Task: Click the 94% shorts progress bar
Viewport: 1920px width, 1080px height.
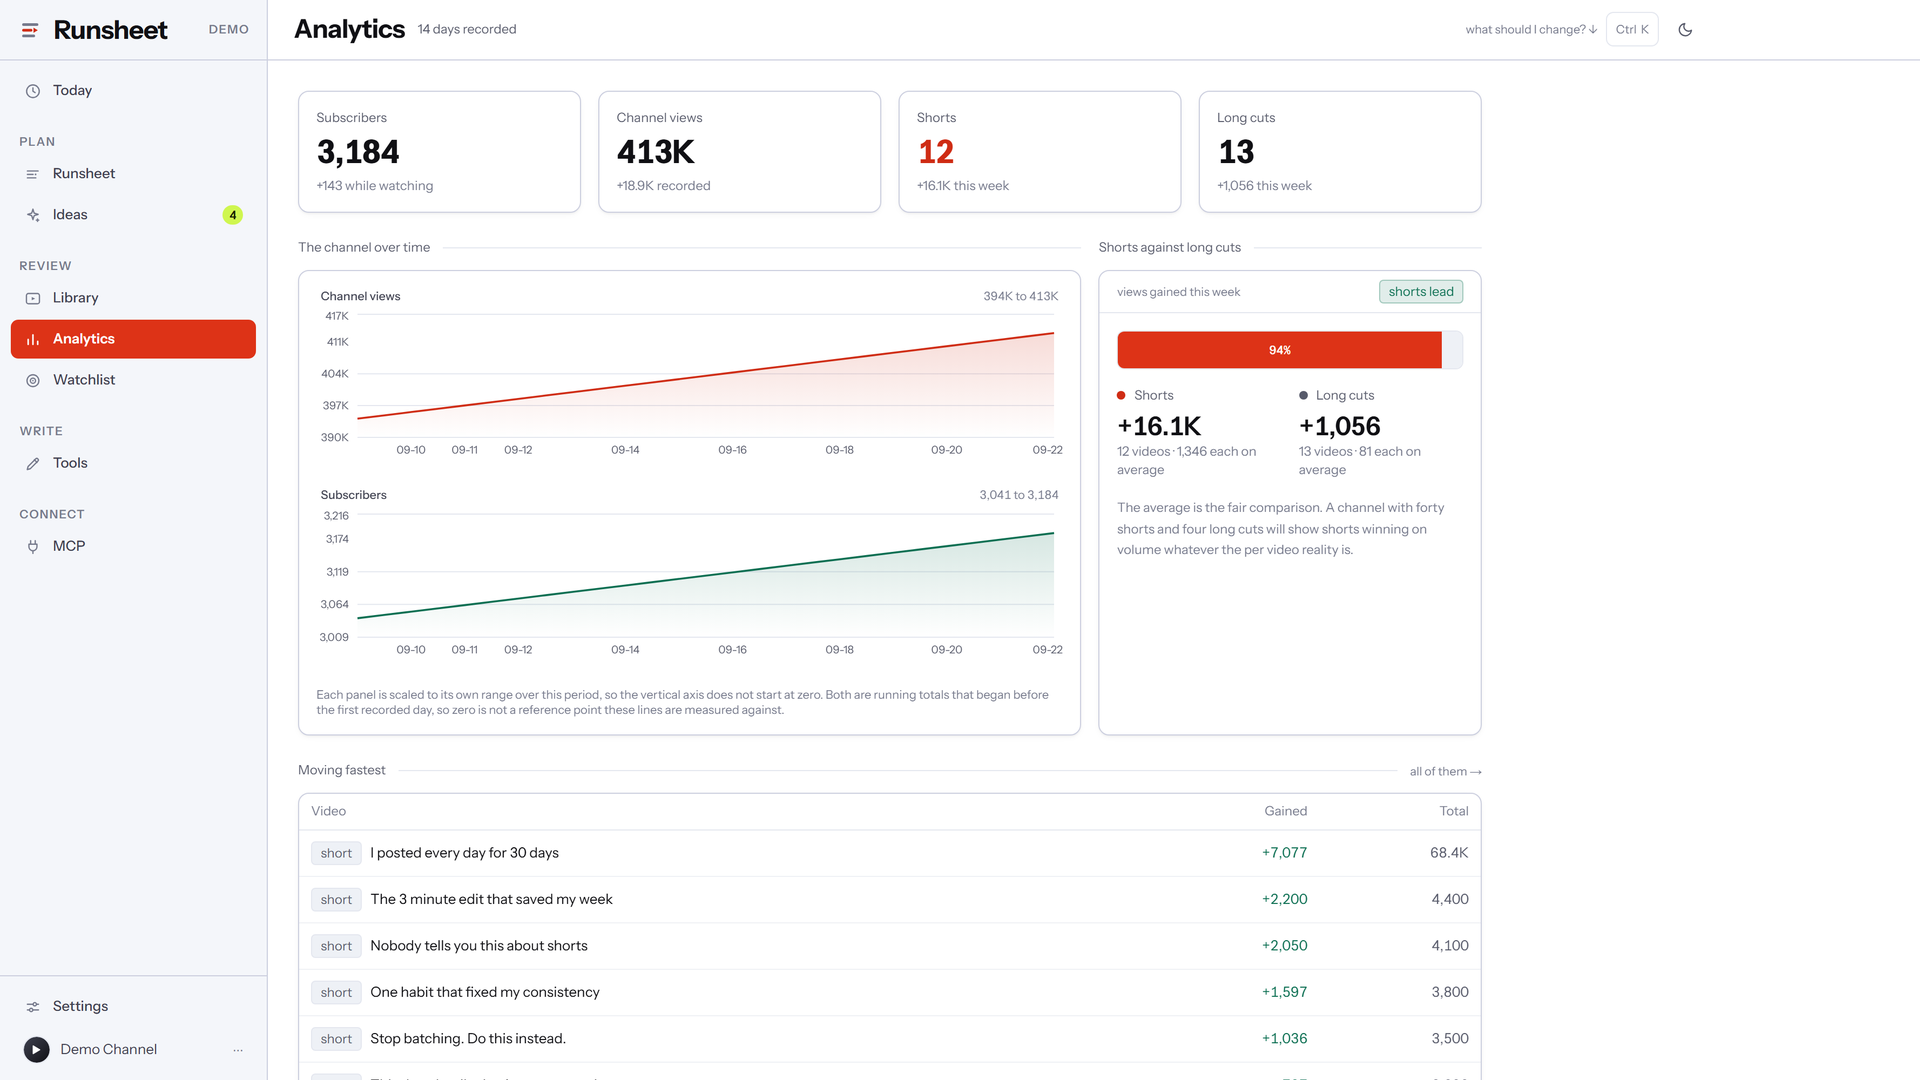Action: 1289,350
